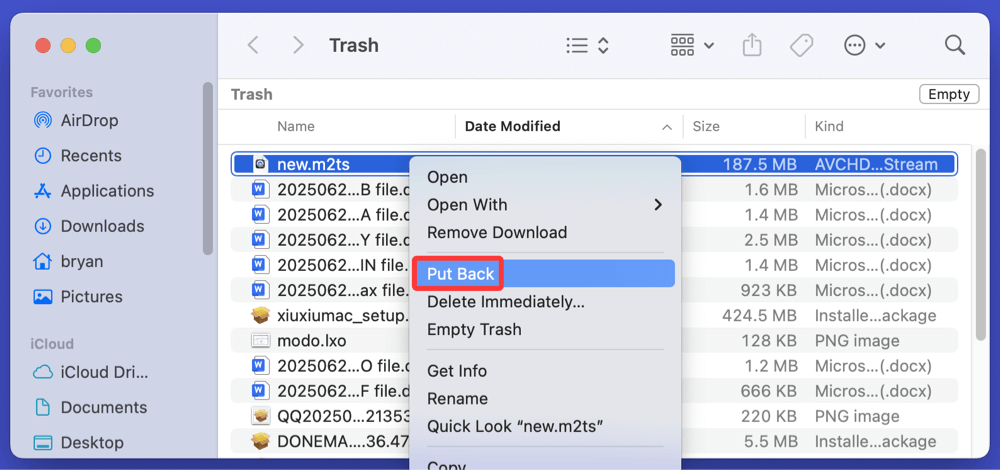The image size is (1000, 470).
Task: Click the xiuxiumac_setup package icon
Action: tap(261, 316)
